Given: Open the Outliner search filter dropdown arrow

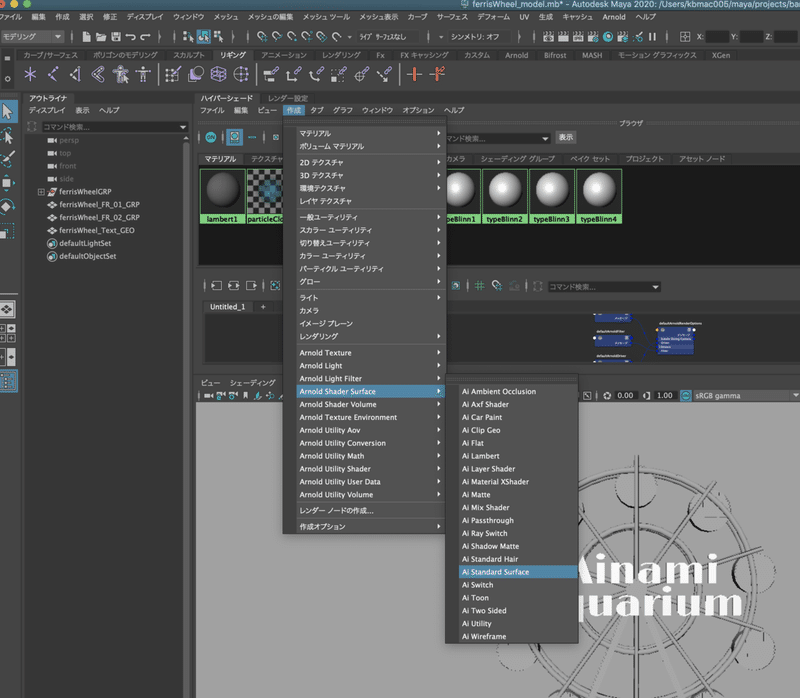Looking at the screenshot, I should [x=183, y=127].
